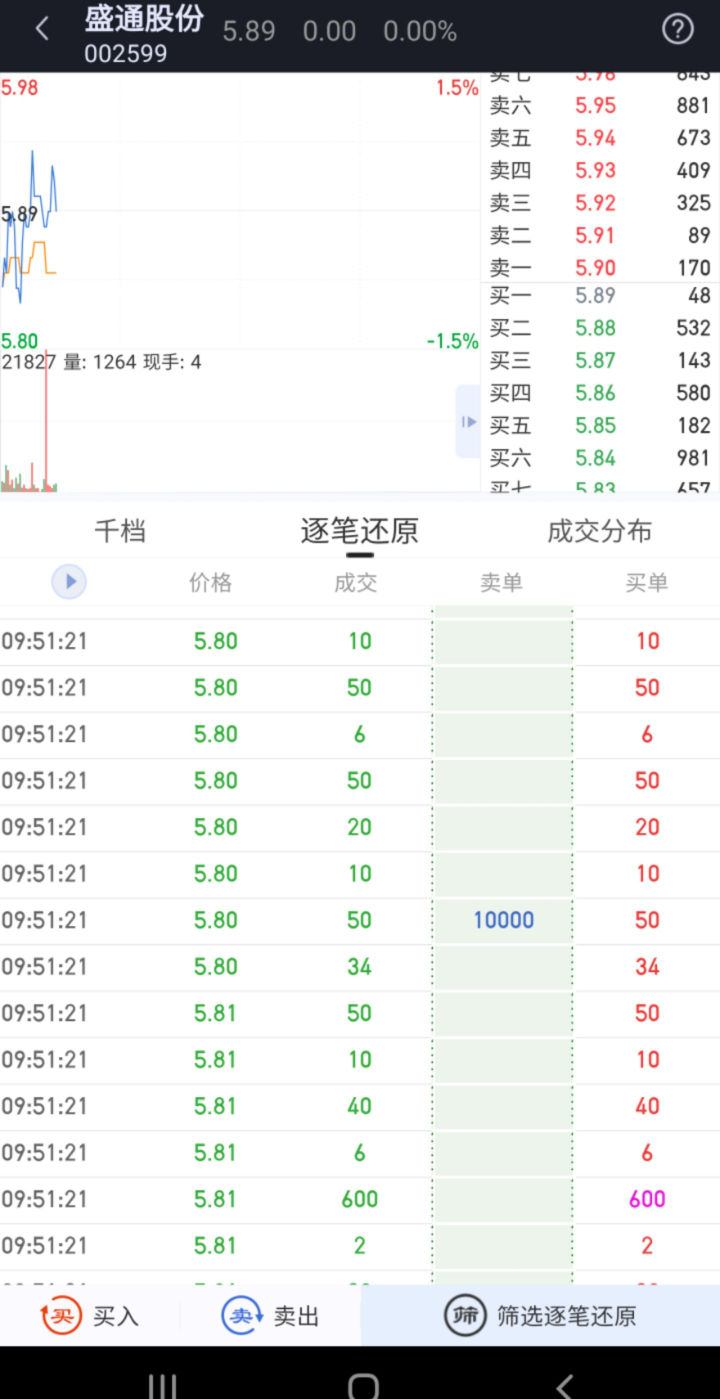Image resolution: width=720 pixels, height=1399 pixels.
Task: Tap the magenta 600 buy order
Action: (x=647, y=1199)
